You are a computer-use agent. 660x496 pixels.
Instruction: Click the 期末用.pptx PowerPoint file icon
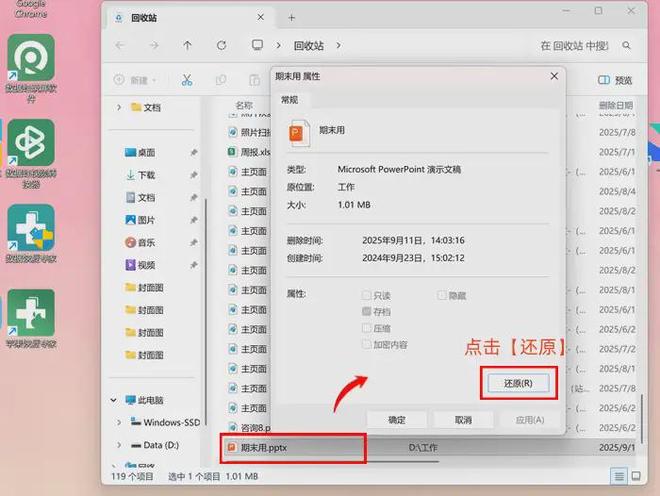pos(232,447)
